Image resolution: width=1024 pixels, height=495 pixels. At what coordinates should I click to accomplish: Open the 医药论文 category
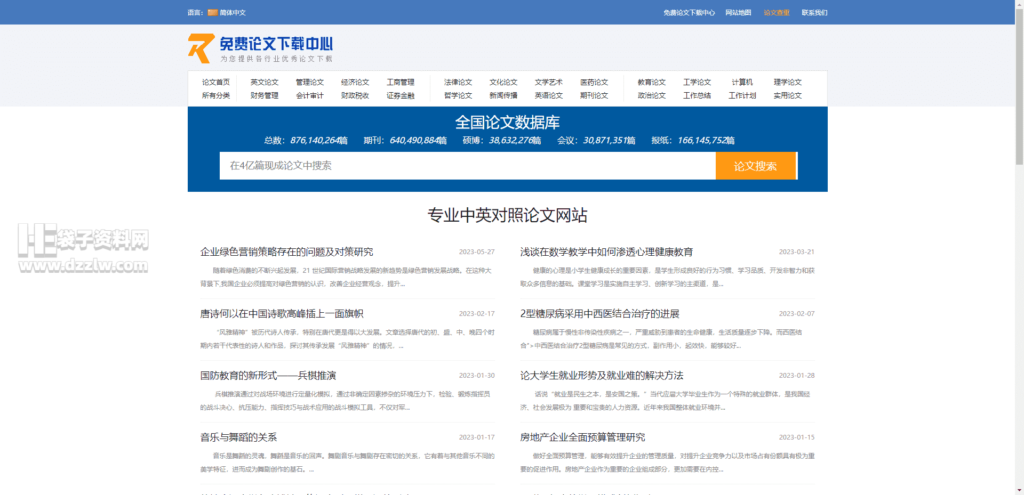594,82
